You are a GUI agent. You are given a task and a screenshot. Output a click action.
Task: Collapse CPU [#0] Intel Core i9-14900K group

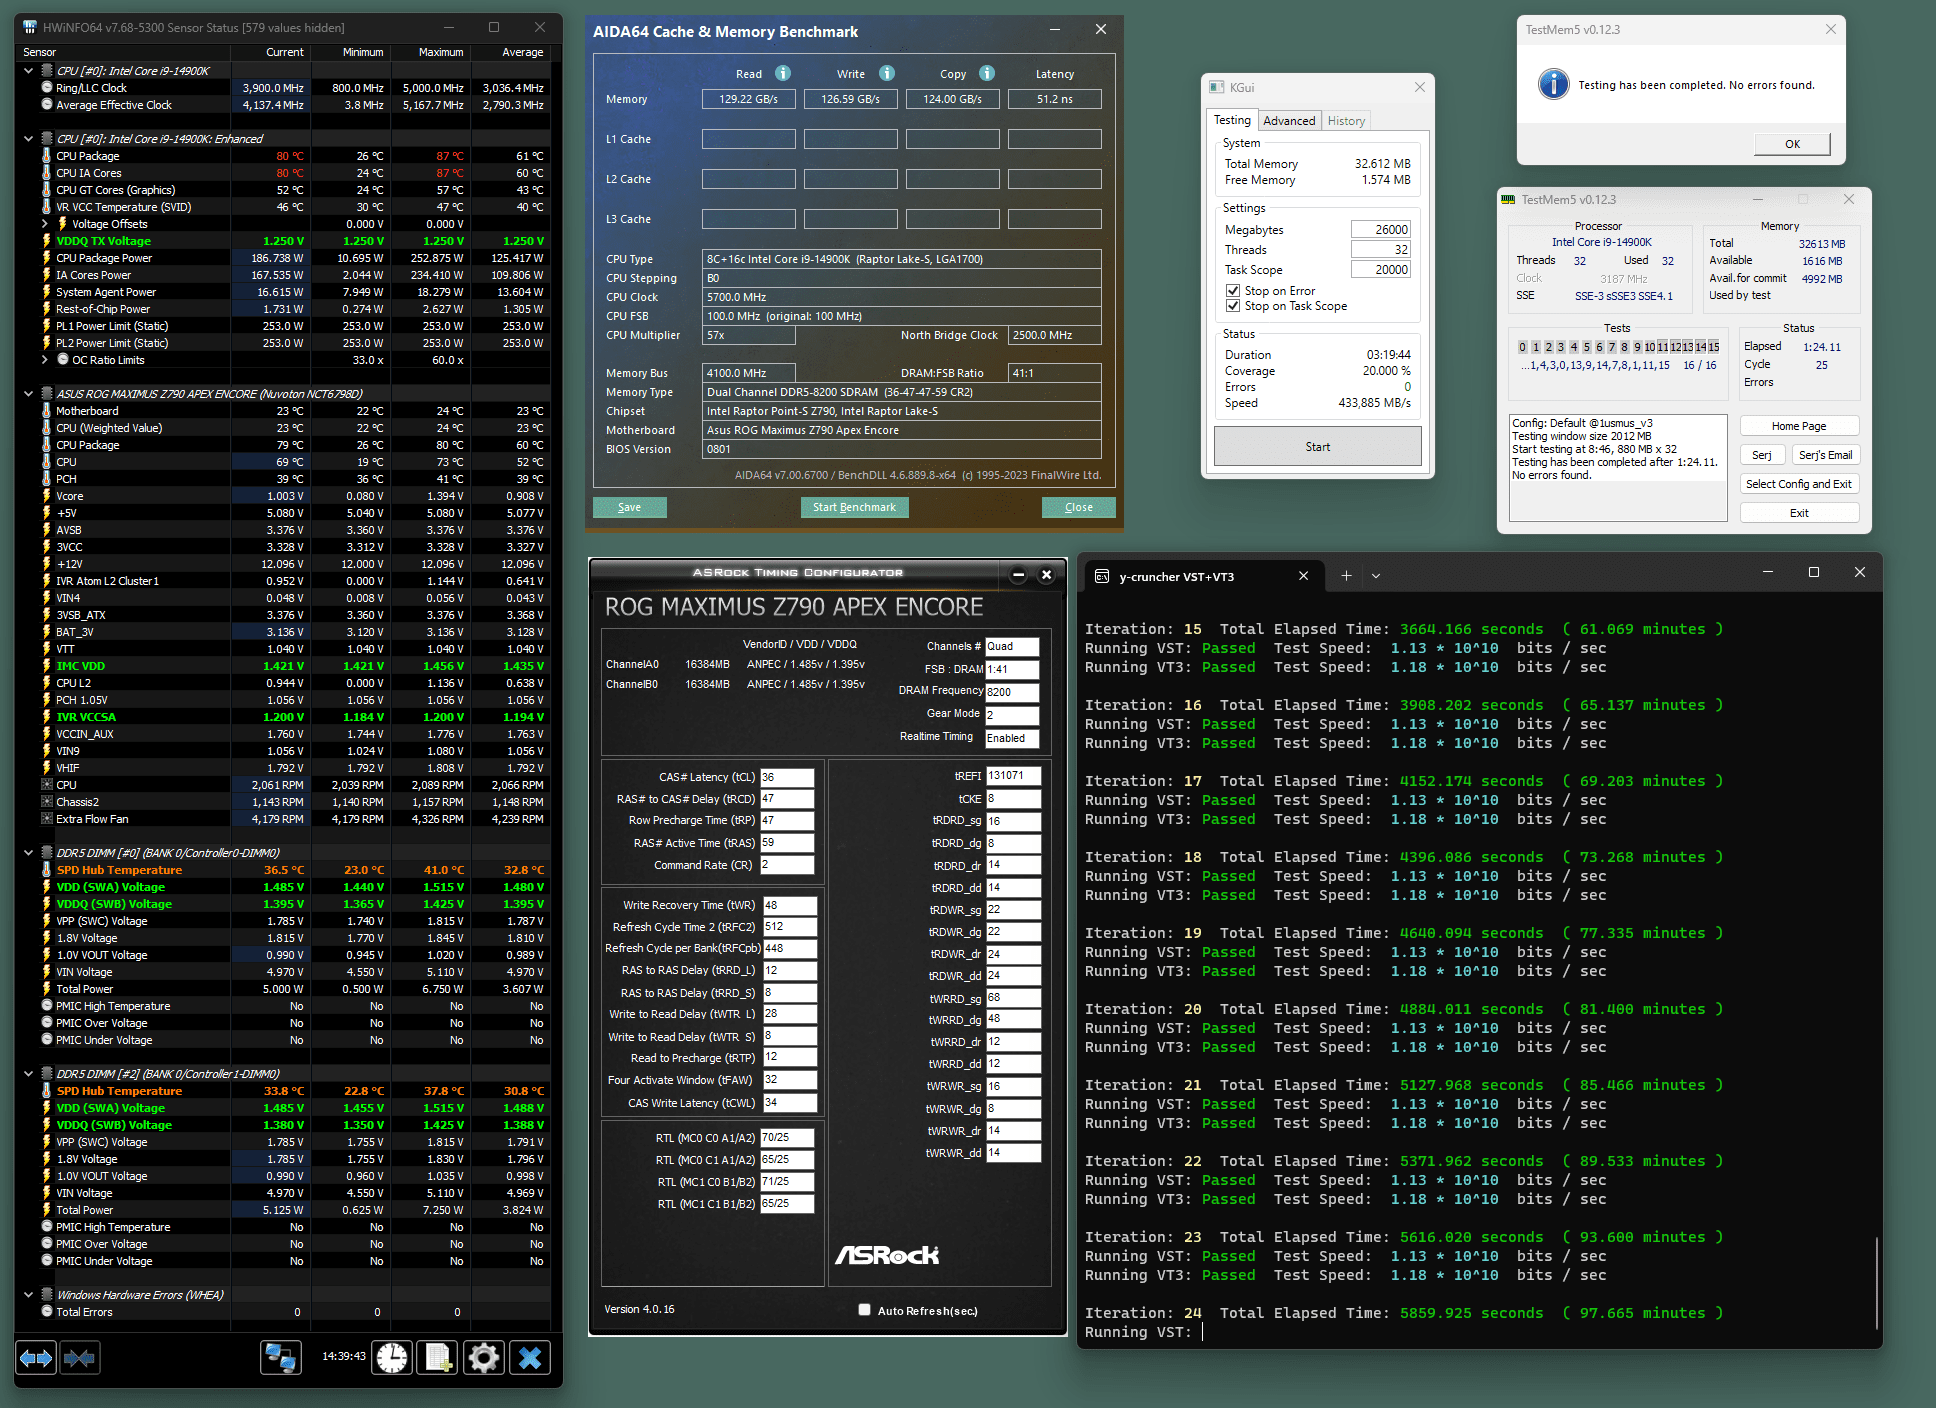(28, 71)
